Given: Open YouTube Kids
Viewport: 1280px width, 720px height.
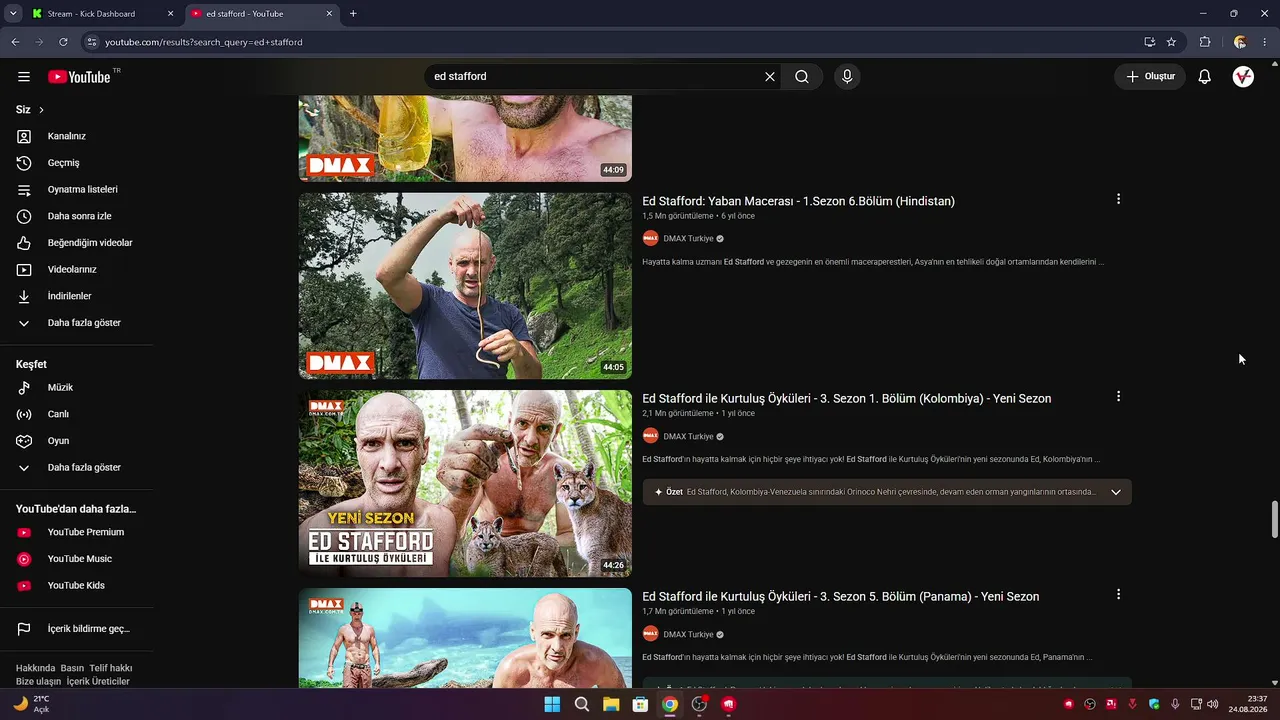Looking at the screenshot, I should click(77, 586).
